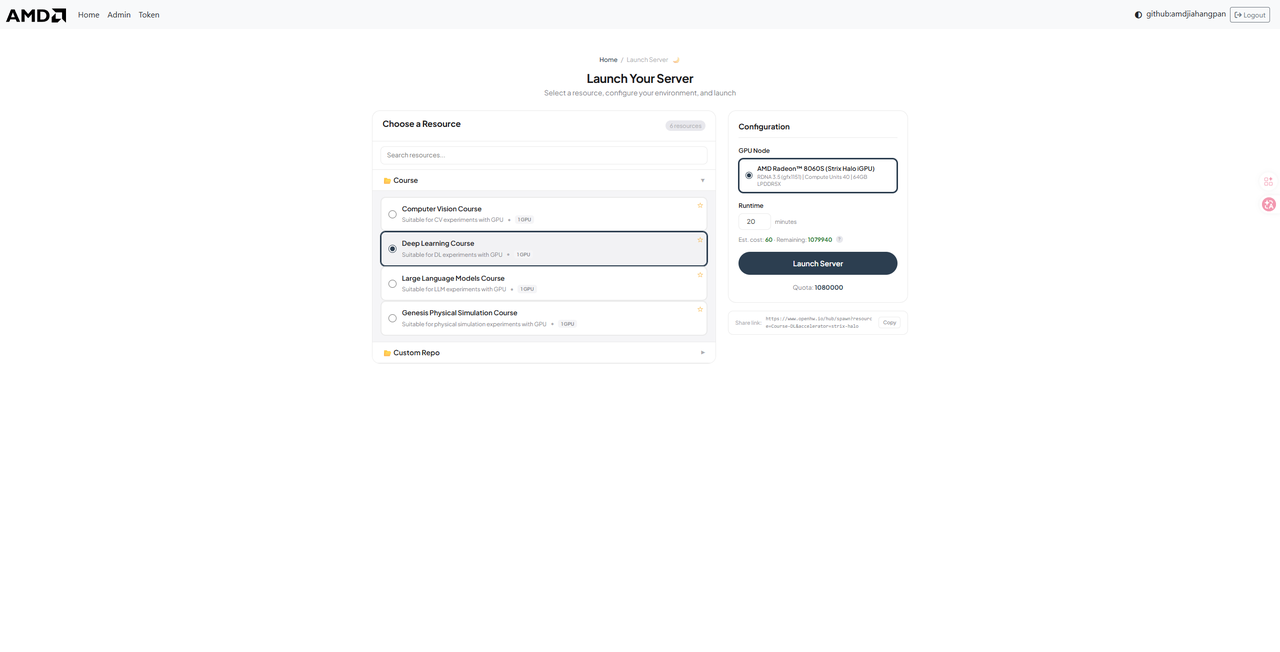Viewport: 1280px width, 652px height.
Task: Expand the Custom Repo section arrow
Action: click(703, 353)
